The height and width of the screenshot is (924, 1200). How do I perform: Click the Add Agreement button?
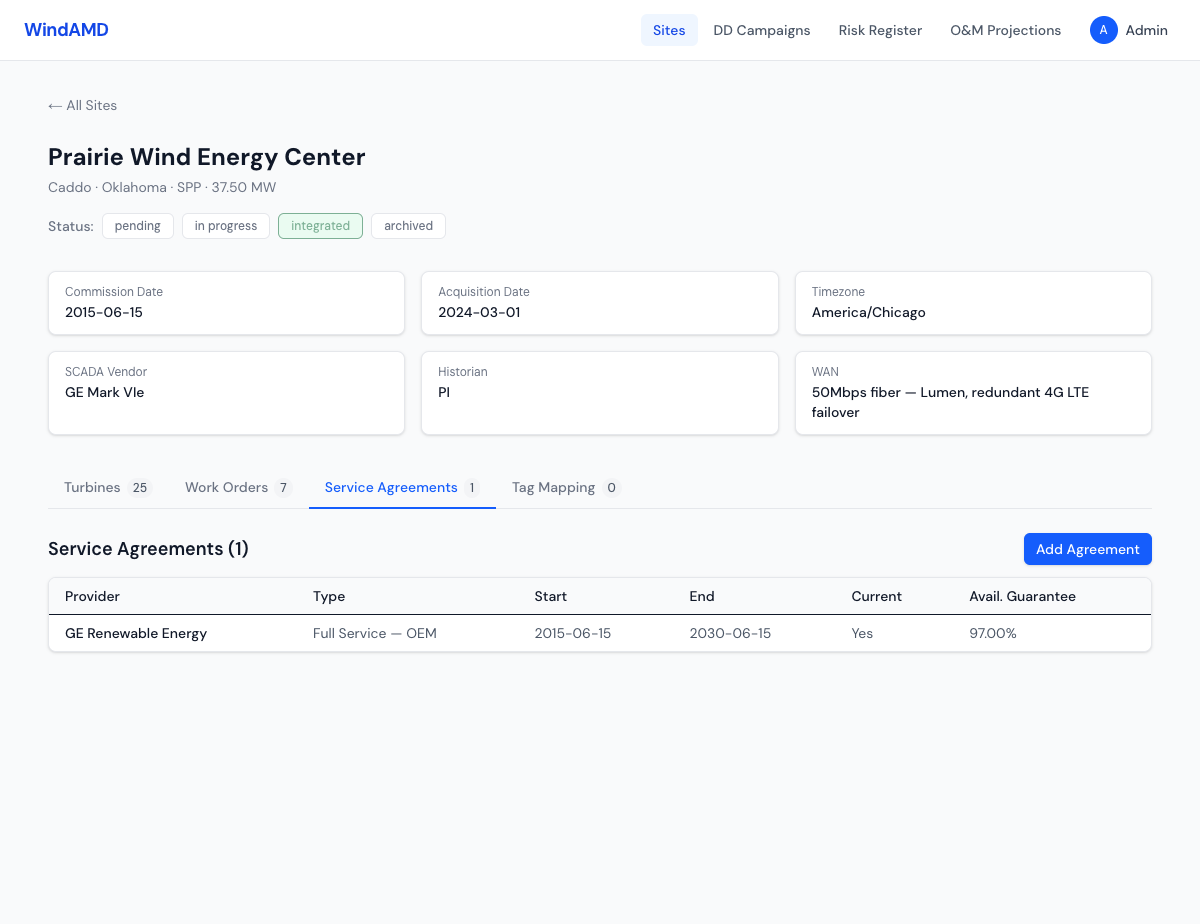[1087, 549]
